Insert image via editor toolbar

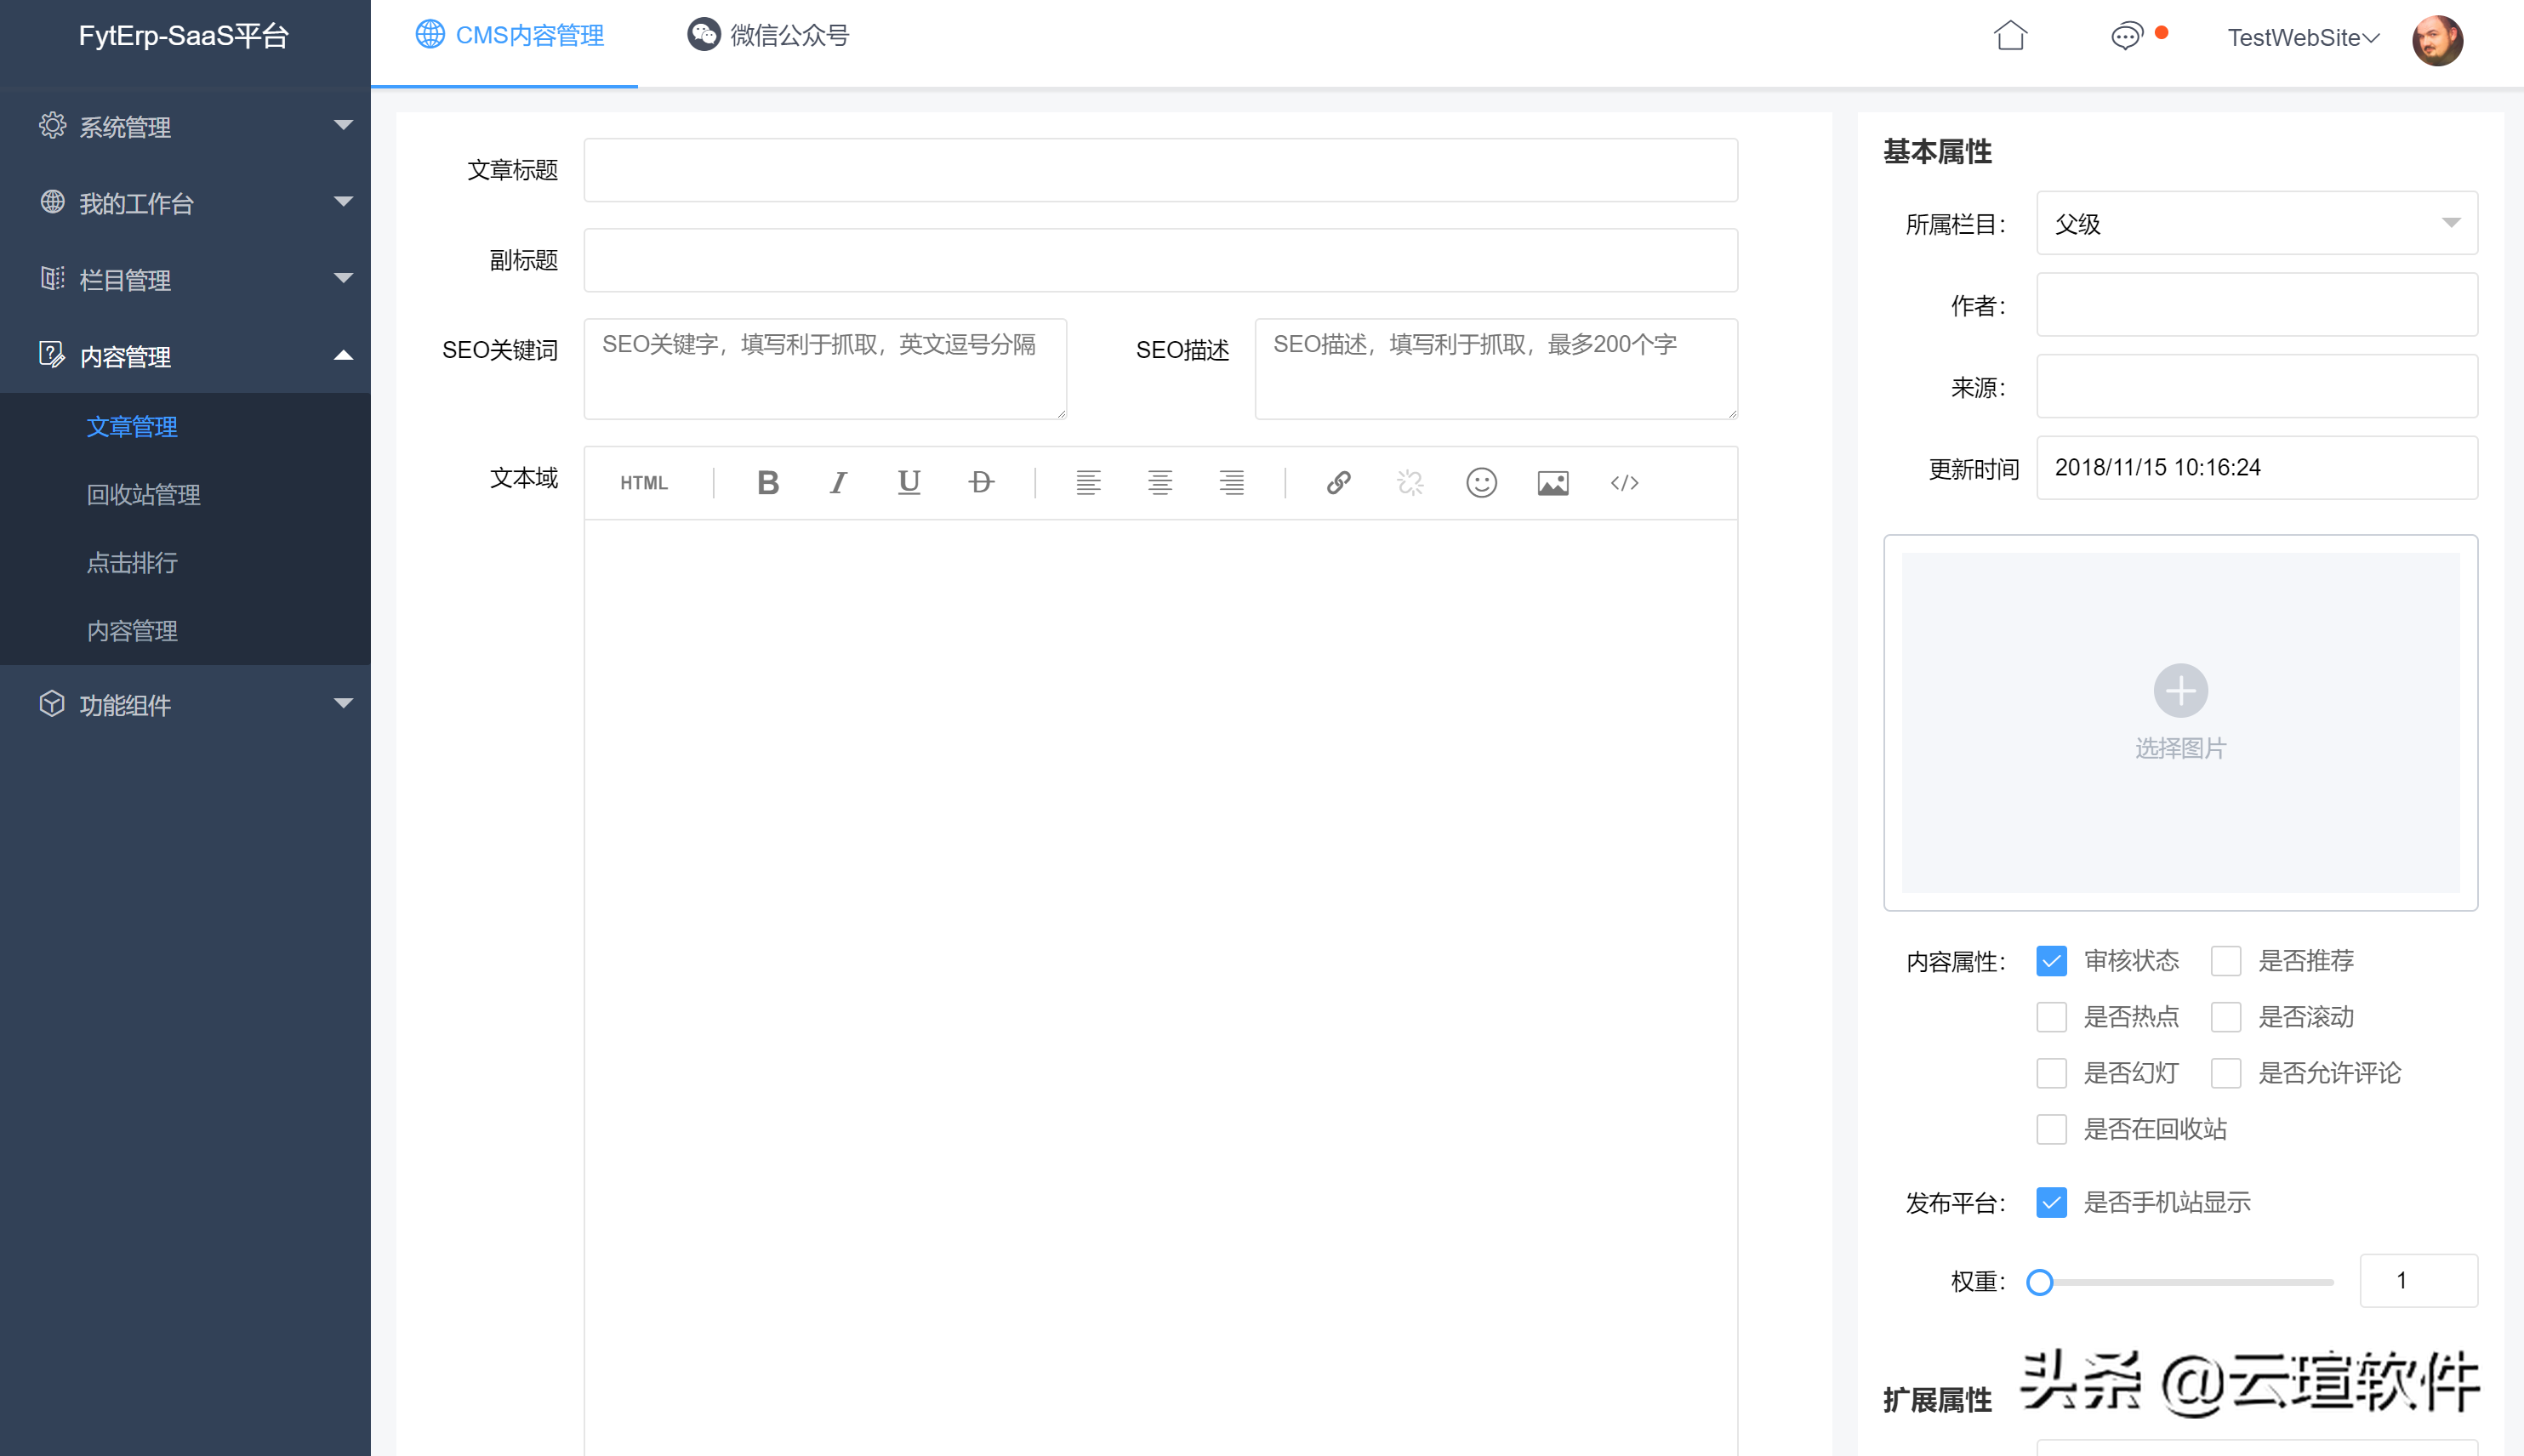1553,483
